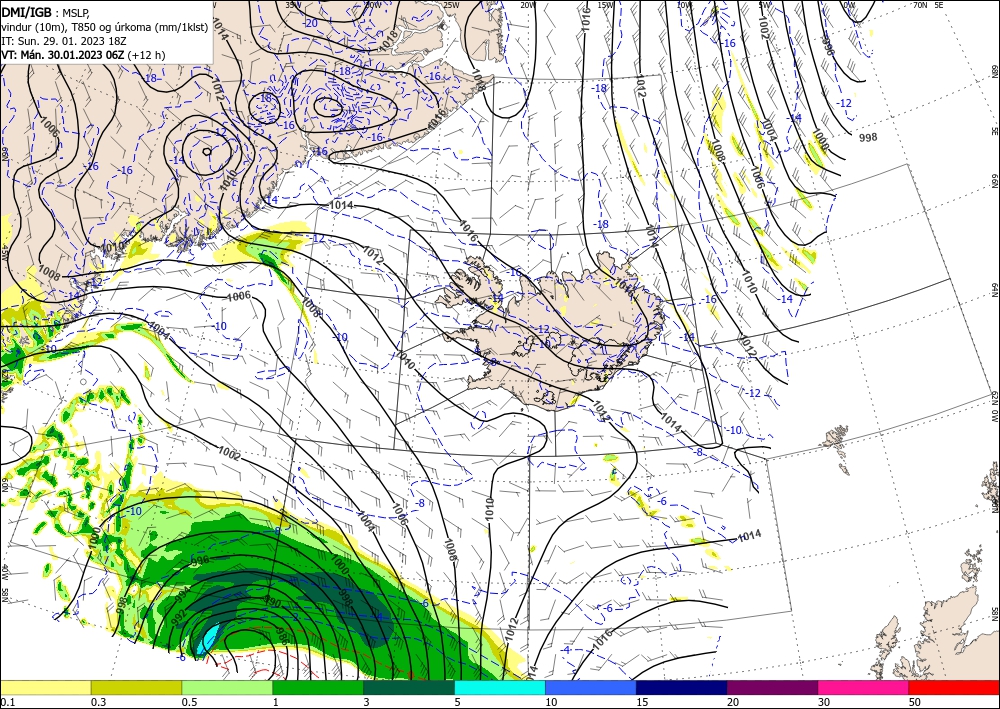1000x709 pixels.
Task: Select the light green 0.5–1 legend swatch
Action: tap(227, 687)
